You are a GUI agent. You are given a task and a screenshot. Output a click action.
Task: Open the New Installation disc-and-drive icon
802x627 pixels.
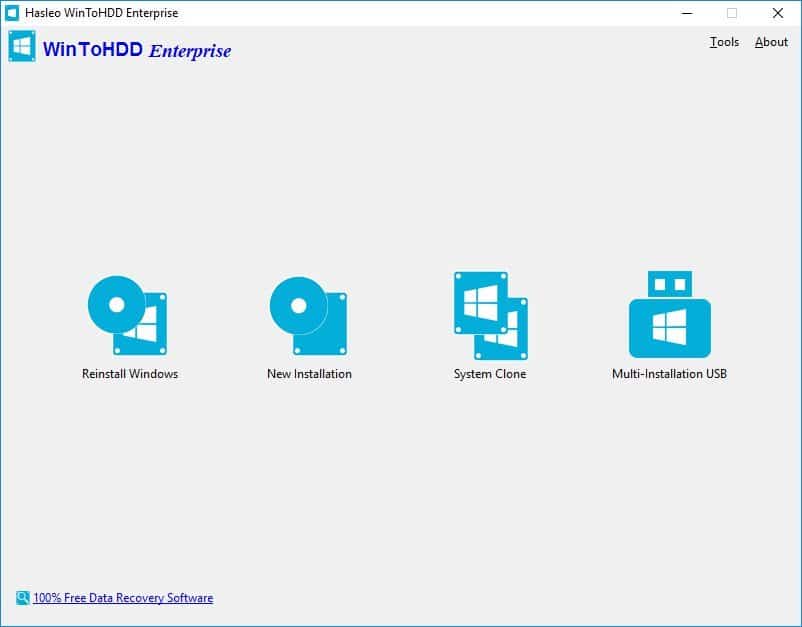click(x=308, y=316)
